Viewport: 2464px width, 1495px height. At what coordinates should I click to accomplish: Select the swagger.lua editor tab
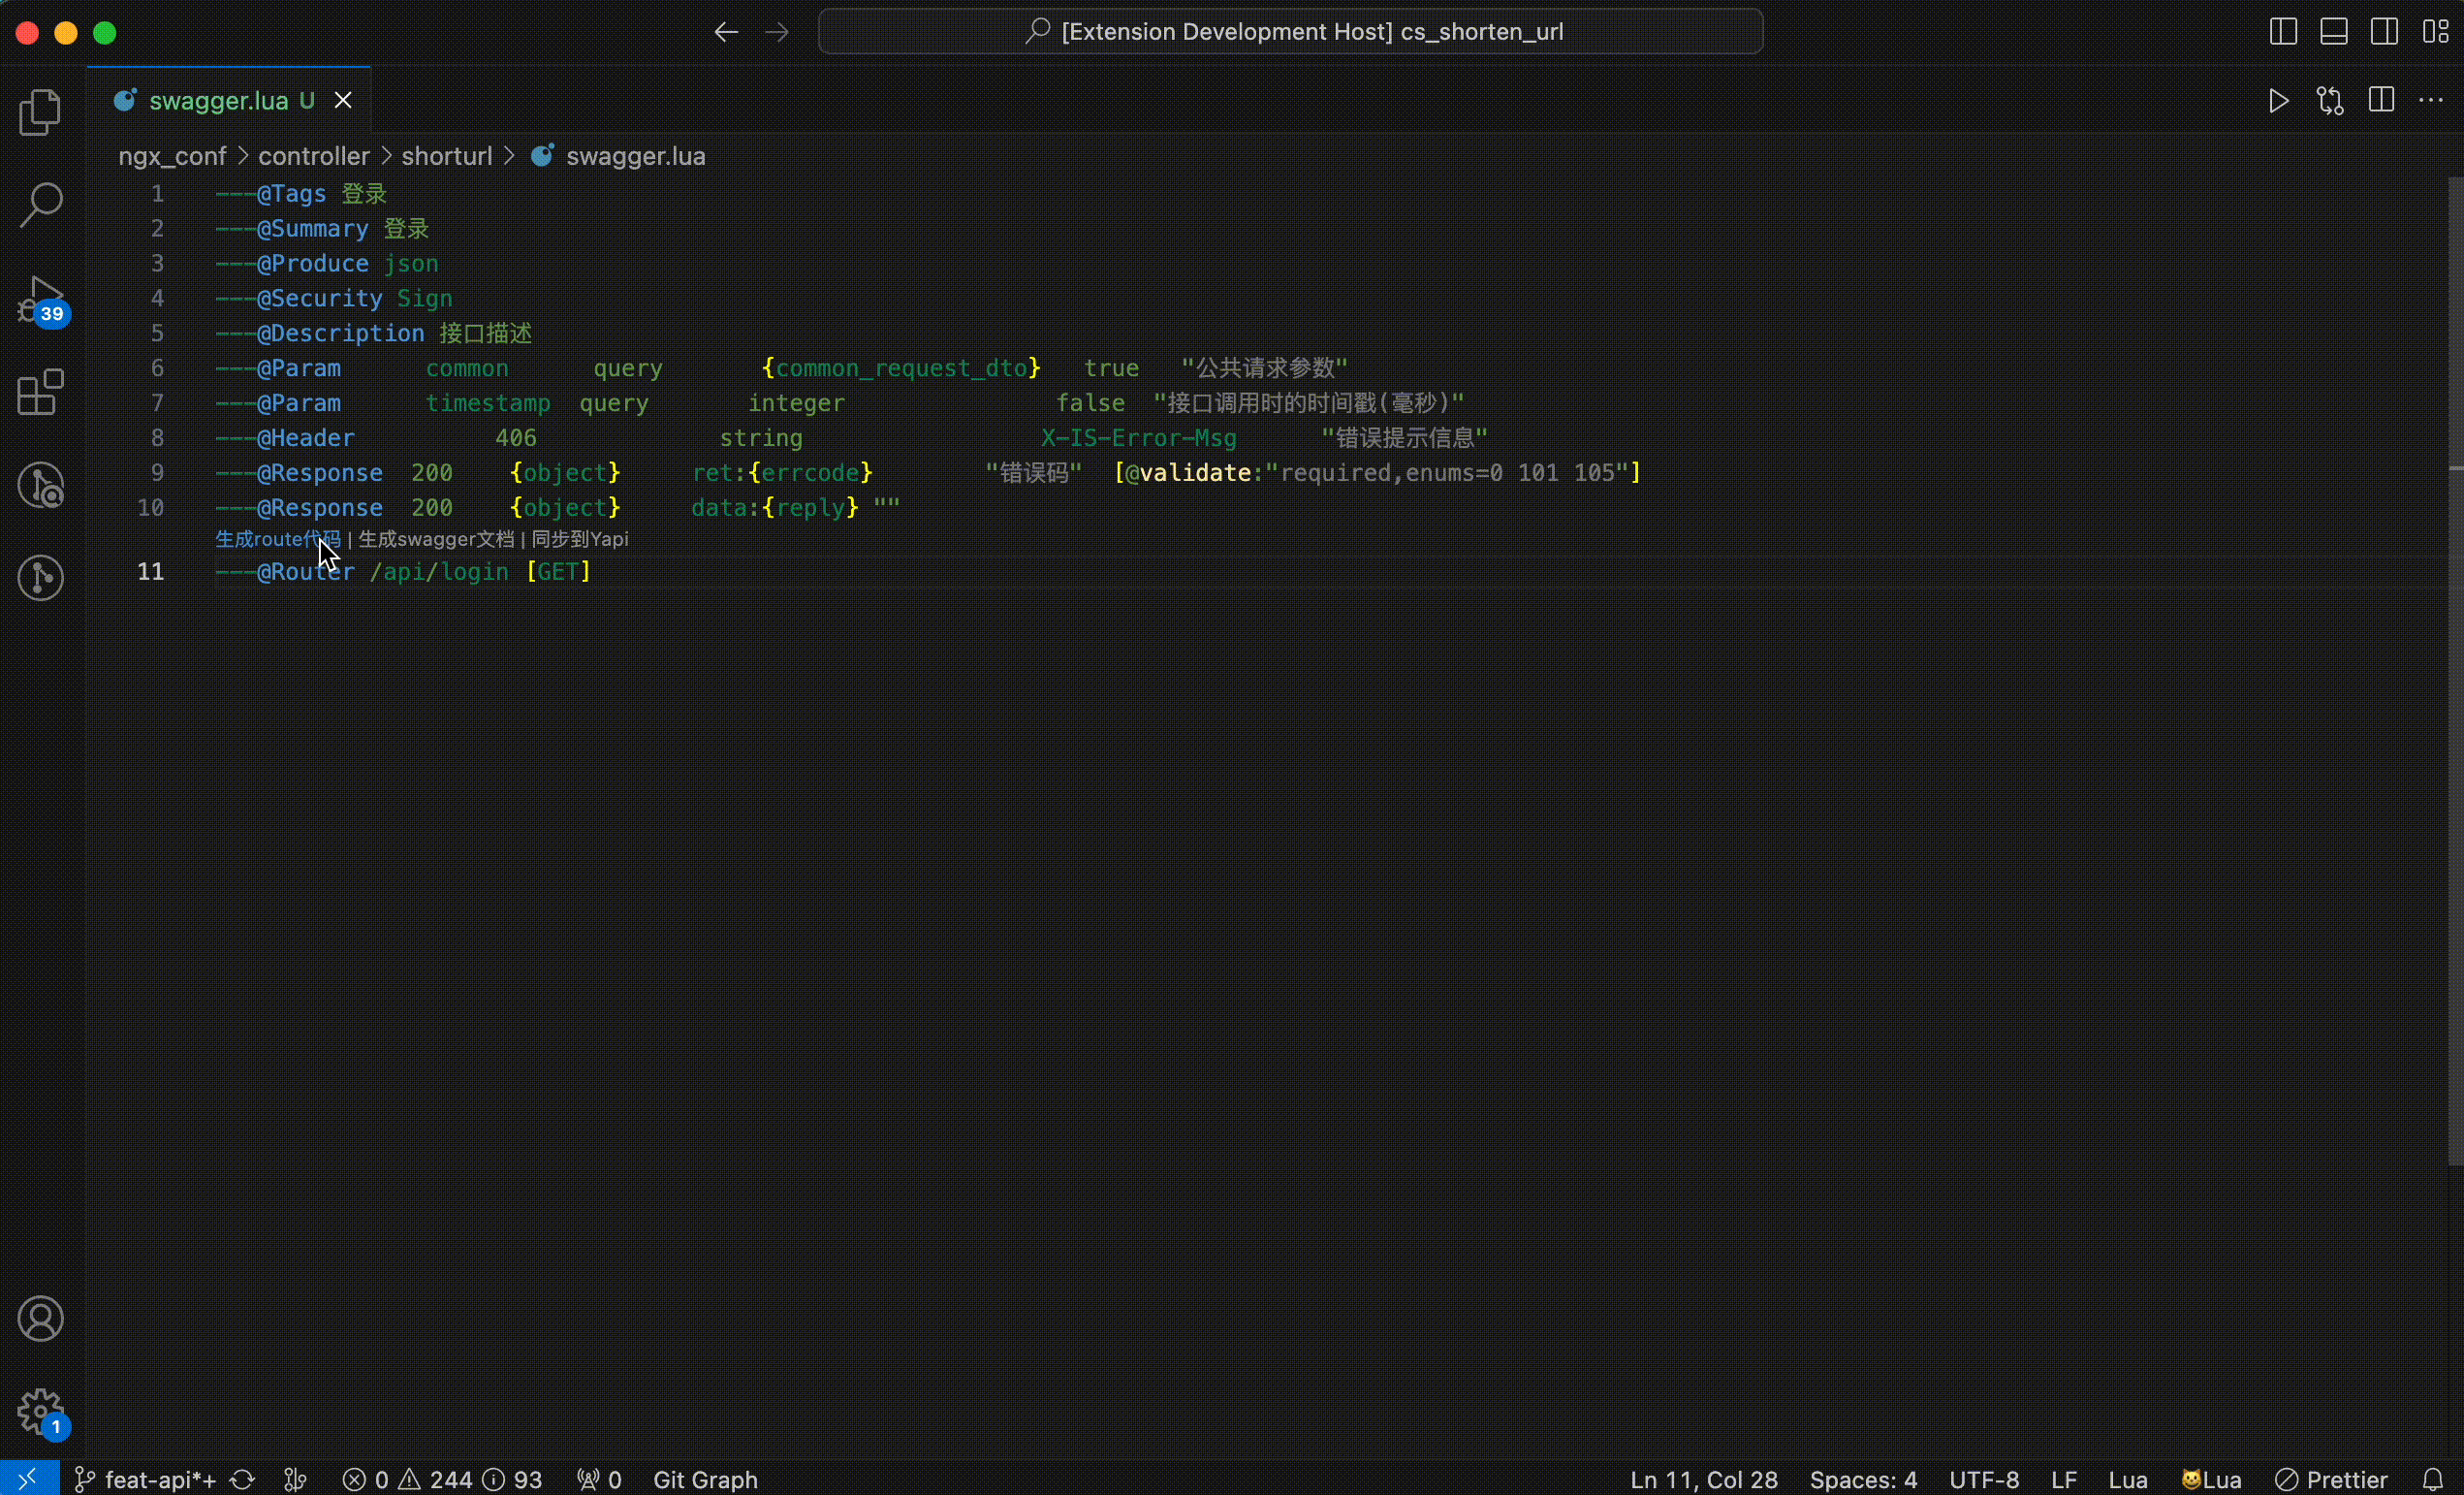[x=218, y=101]
